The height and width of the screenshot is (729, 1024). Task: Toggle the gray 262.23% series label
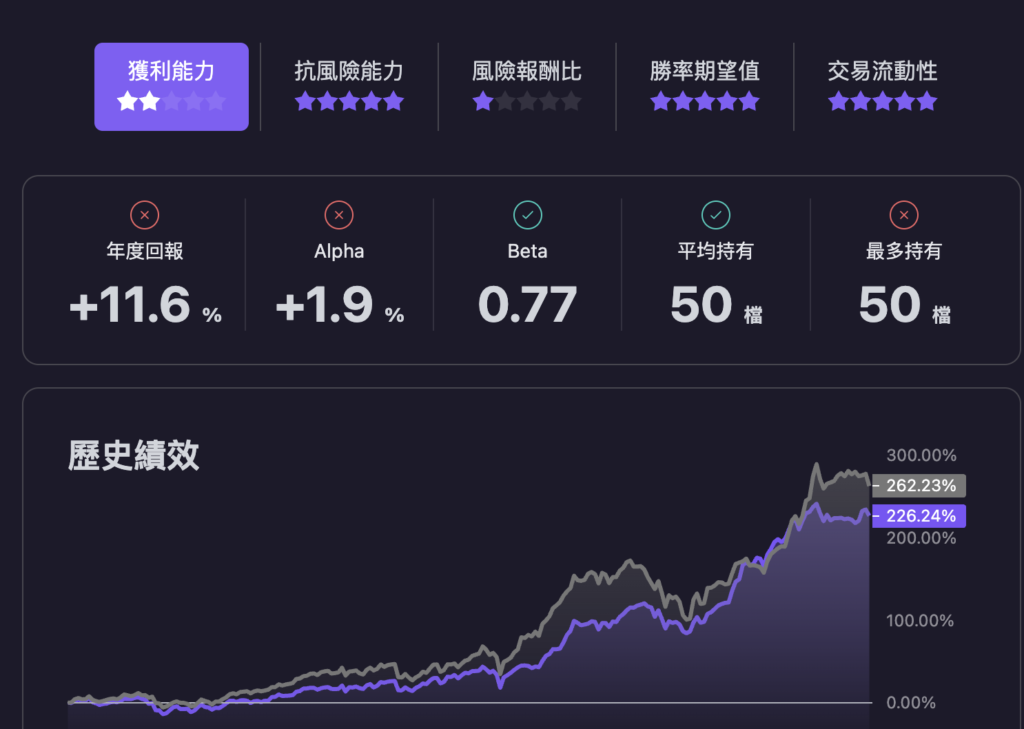point(920,485)
